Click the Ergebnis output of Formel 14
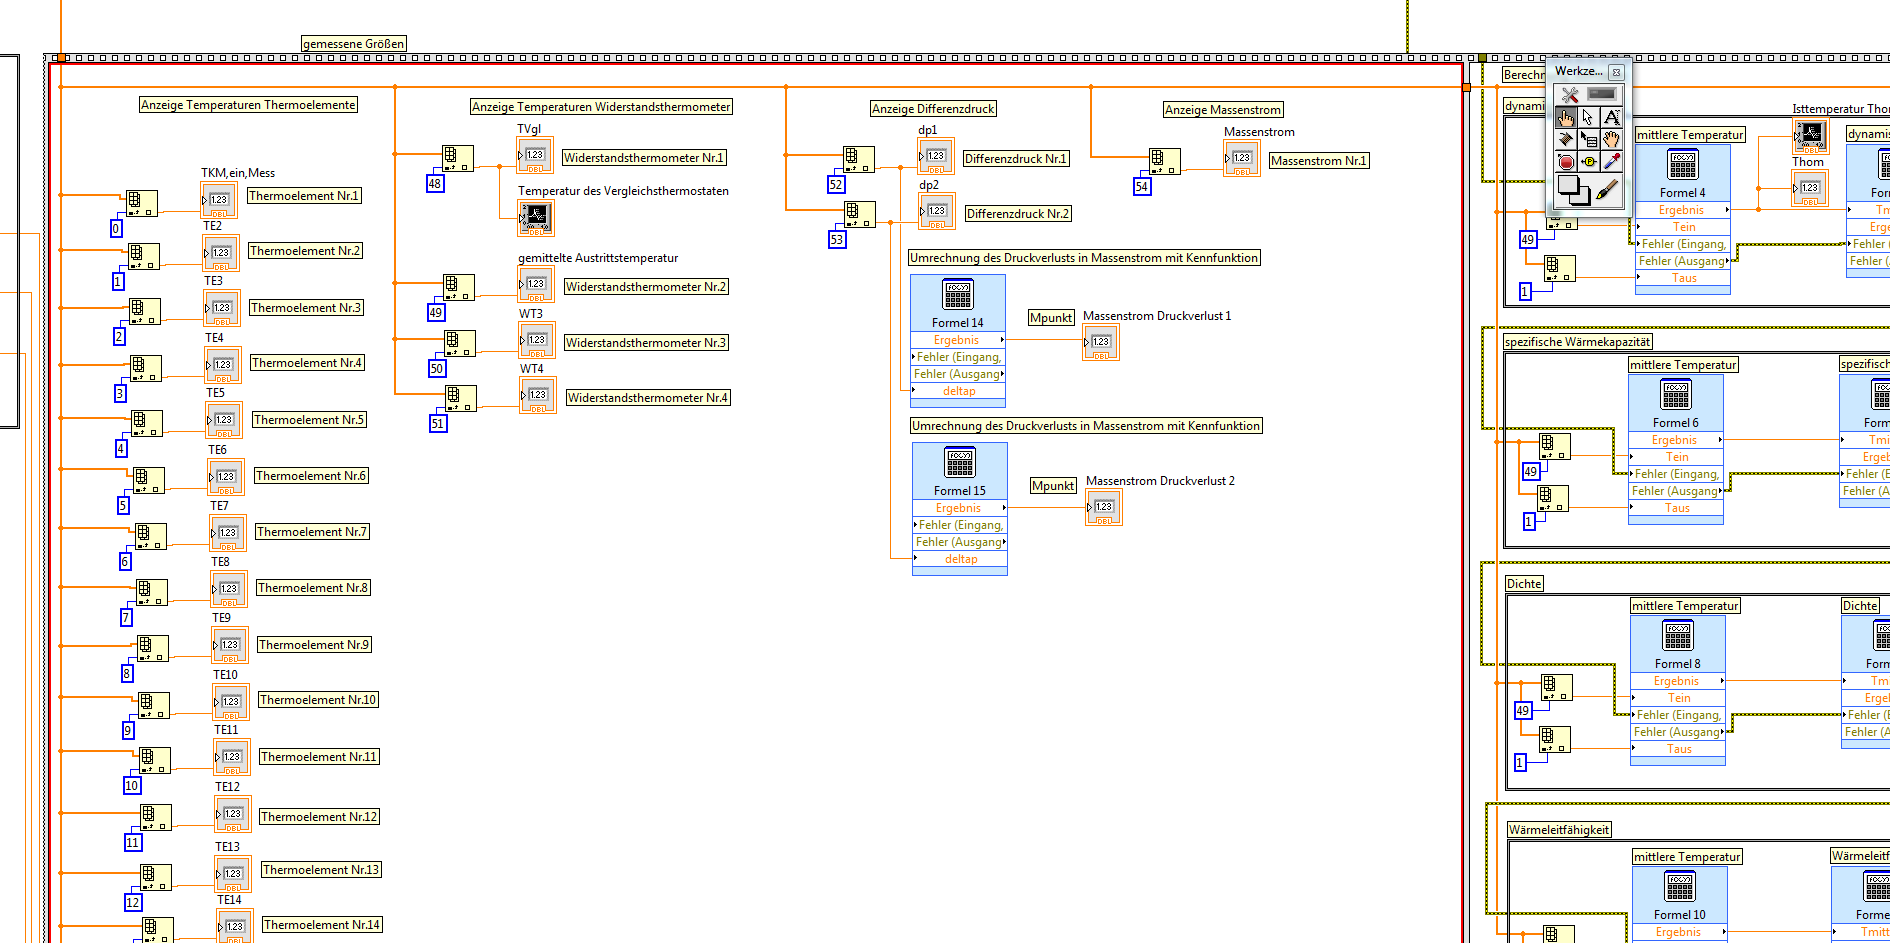Viewport: 1890px width, 943px height. tap(958, 340)
